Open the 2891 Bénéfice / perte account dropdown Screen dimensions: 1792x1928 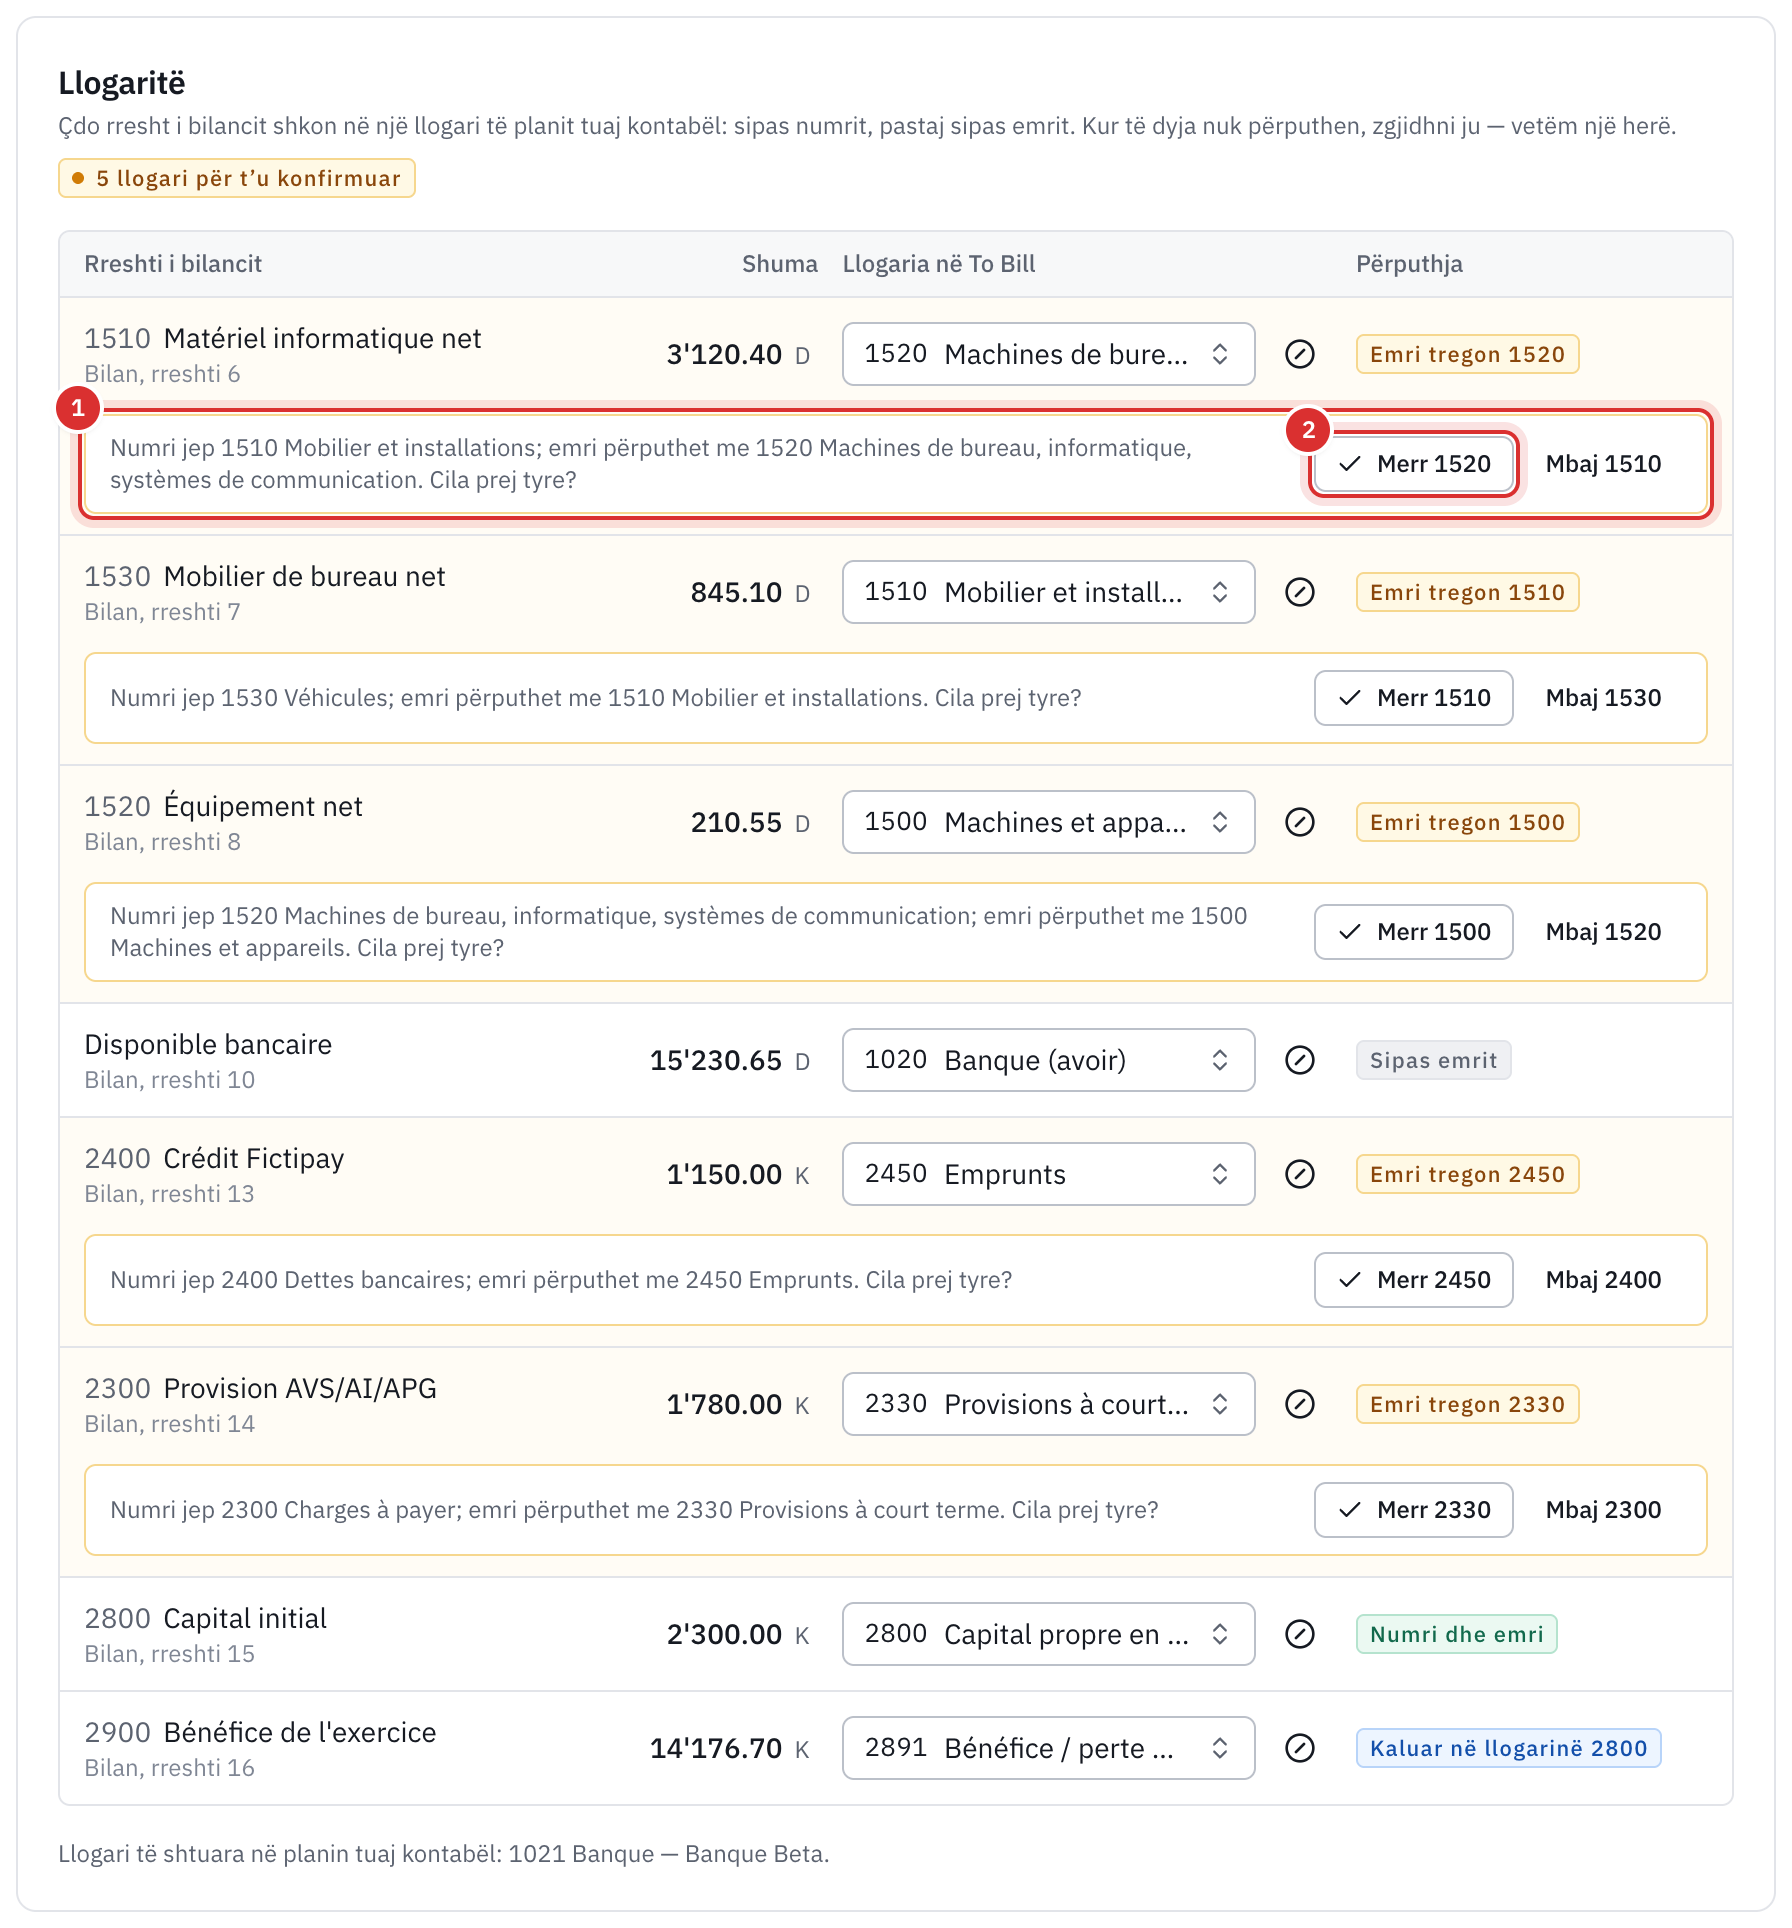tap(1048, 1748)
